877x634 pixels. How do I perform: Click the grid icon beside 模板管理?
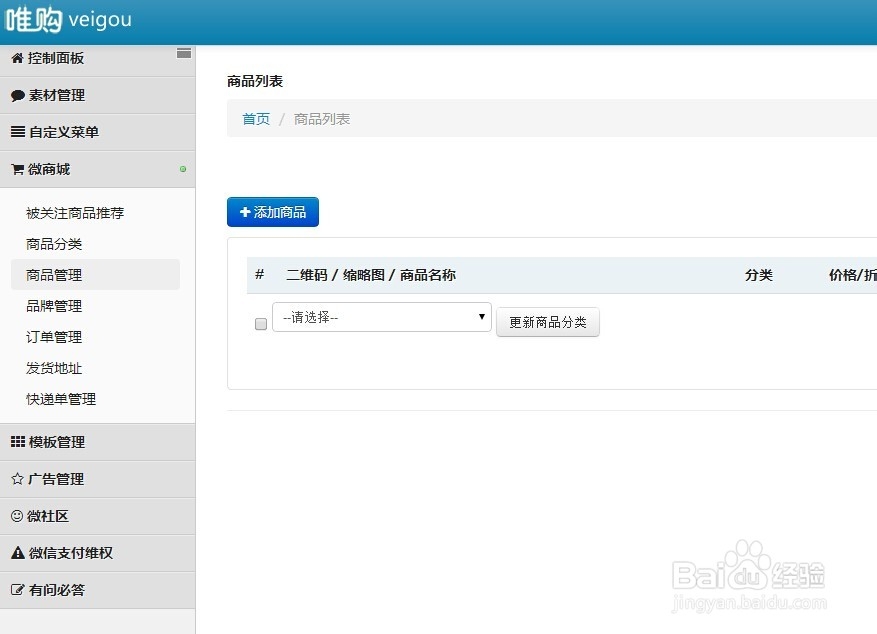pos(18,442)
